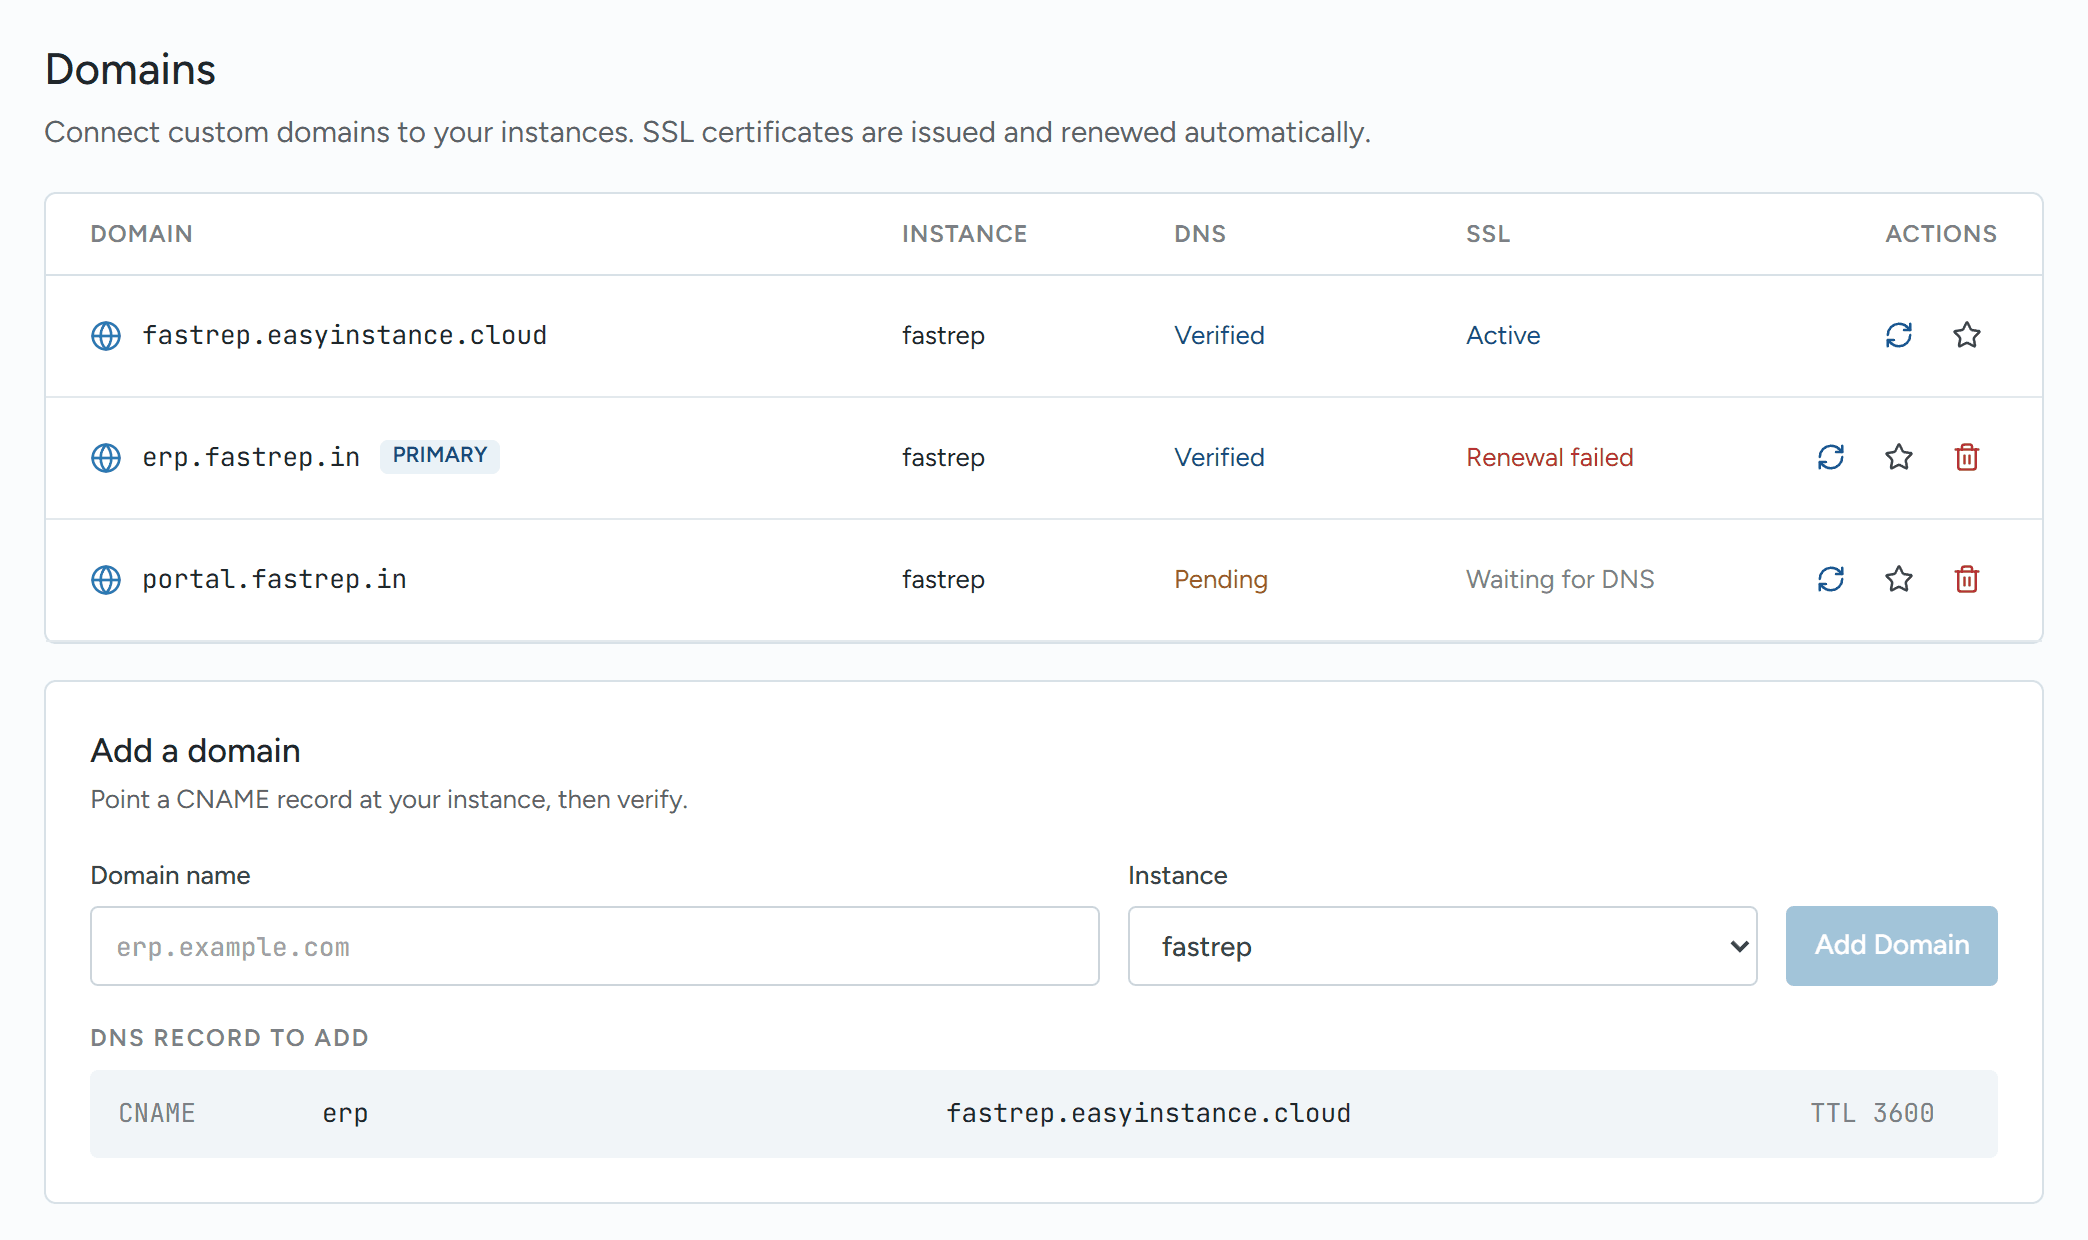
Task: Click the CNAME record type label
Action: click(x=157, y=1113)
